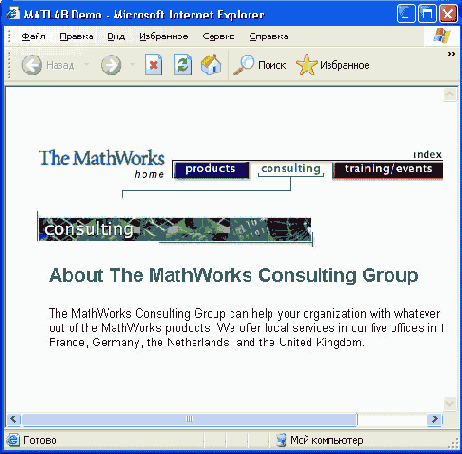
Task: Click the horizontal scrollbar left arrow
Action: [x=14, y=419]
